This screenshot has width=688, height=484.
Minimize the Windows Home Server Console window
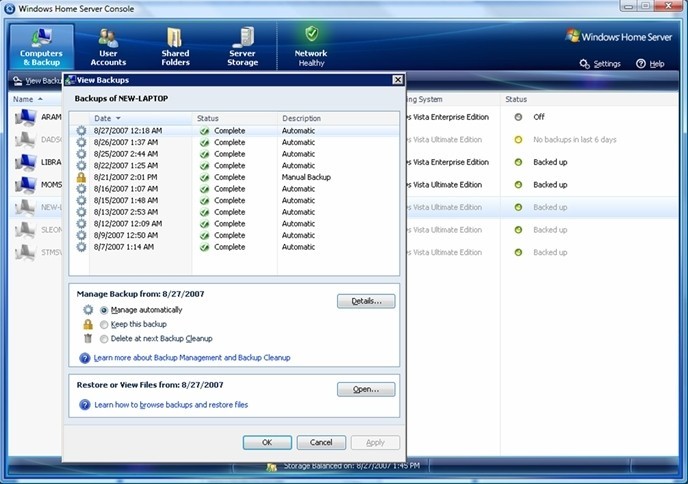[x=627, y=6]
